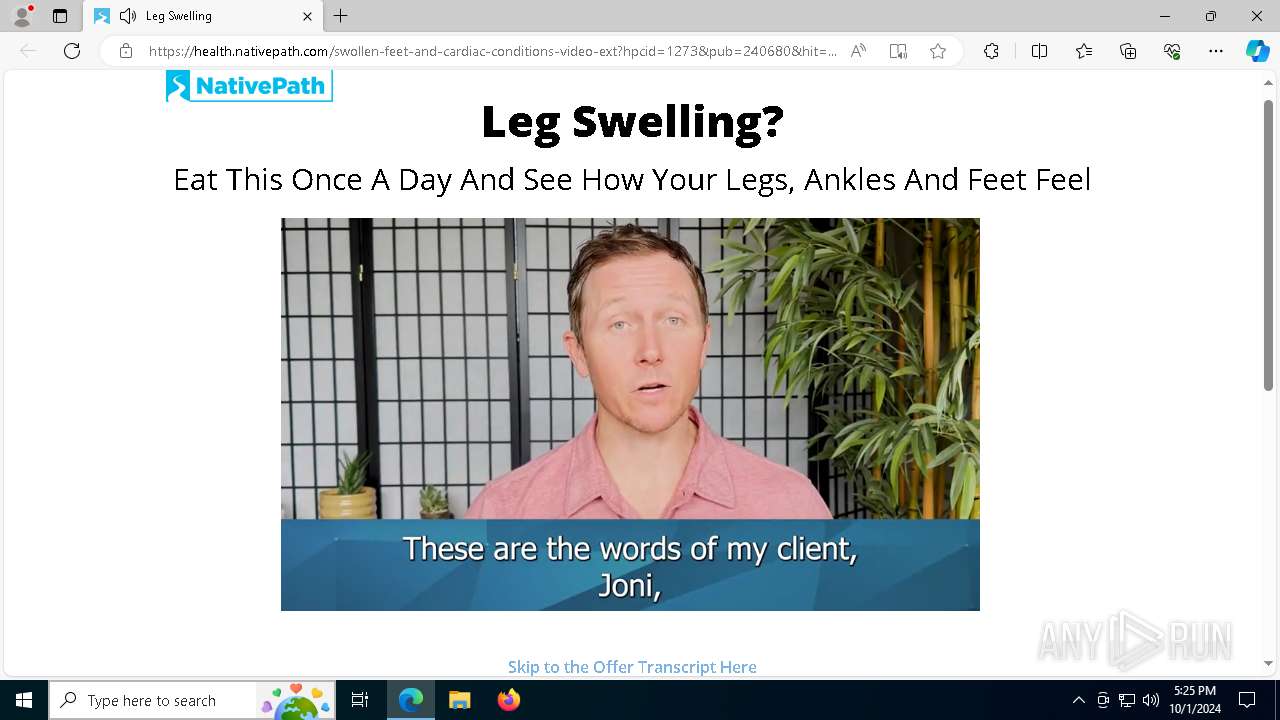Open Collections icon in toolbar
Viewport: 1280px width, 720px height.
pyautogui.click(x=1128, y=51)
